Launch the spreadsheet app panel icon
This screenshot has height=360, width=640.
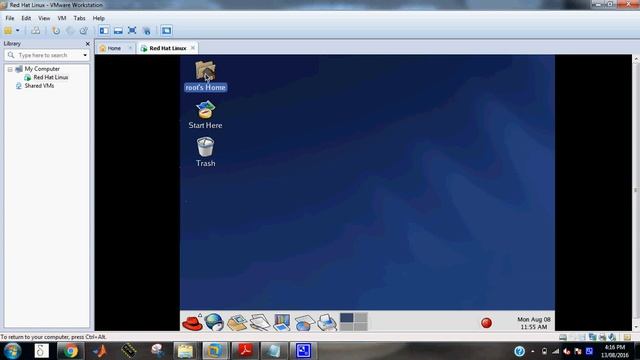[304, 322]
